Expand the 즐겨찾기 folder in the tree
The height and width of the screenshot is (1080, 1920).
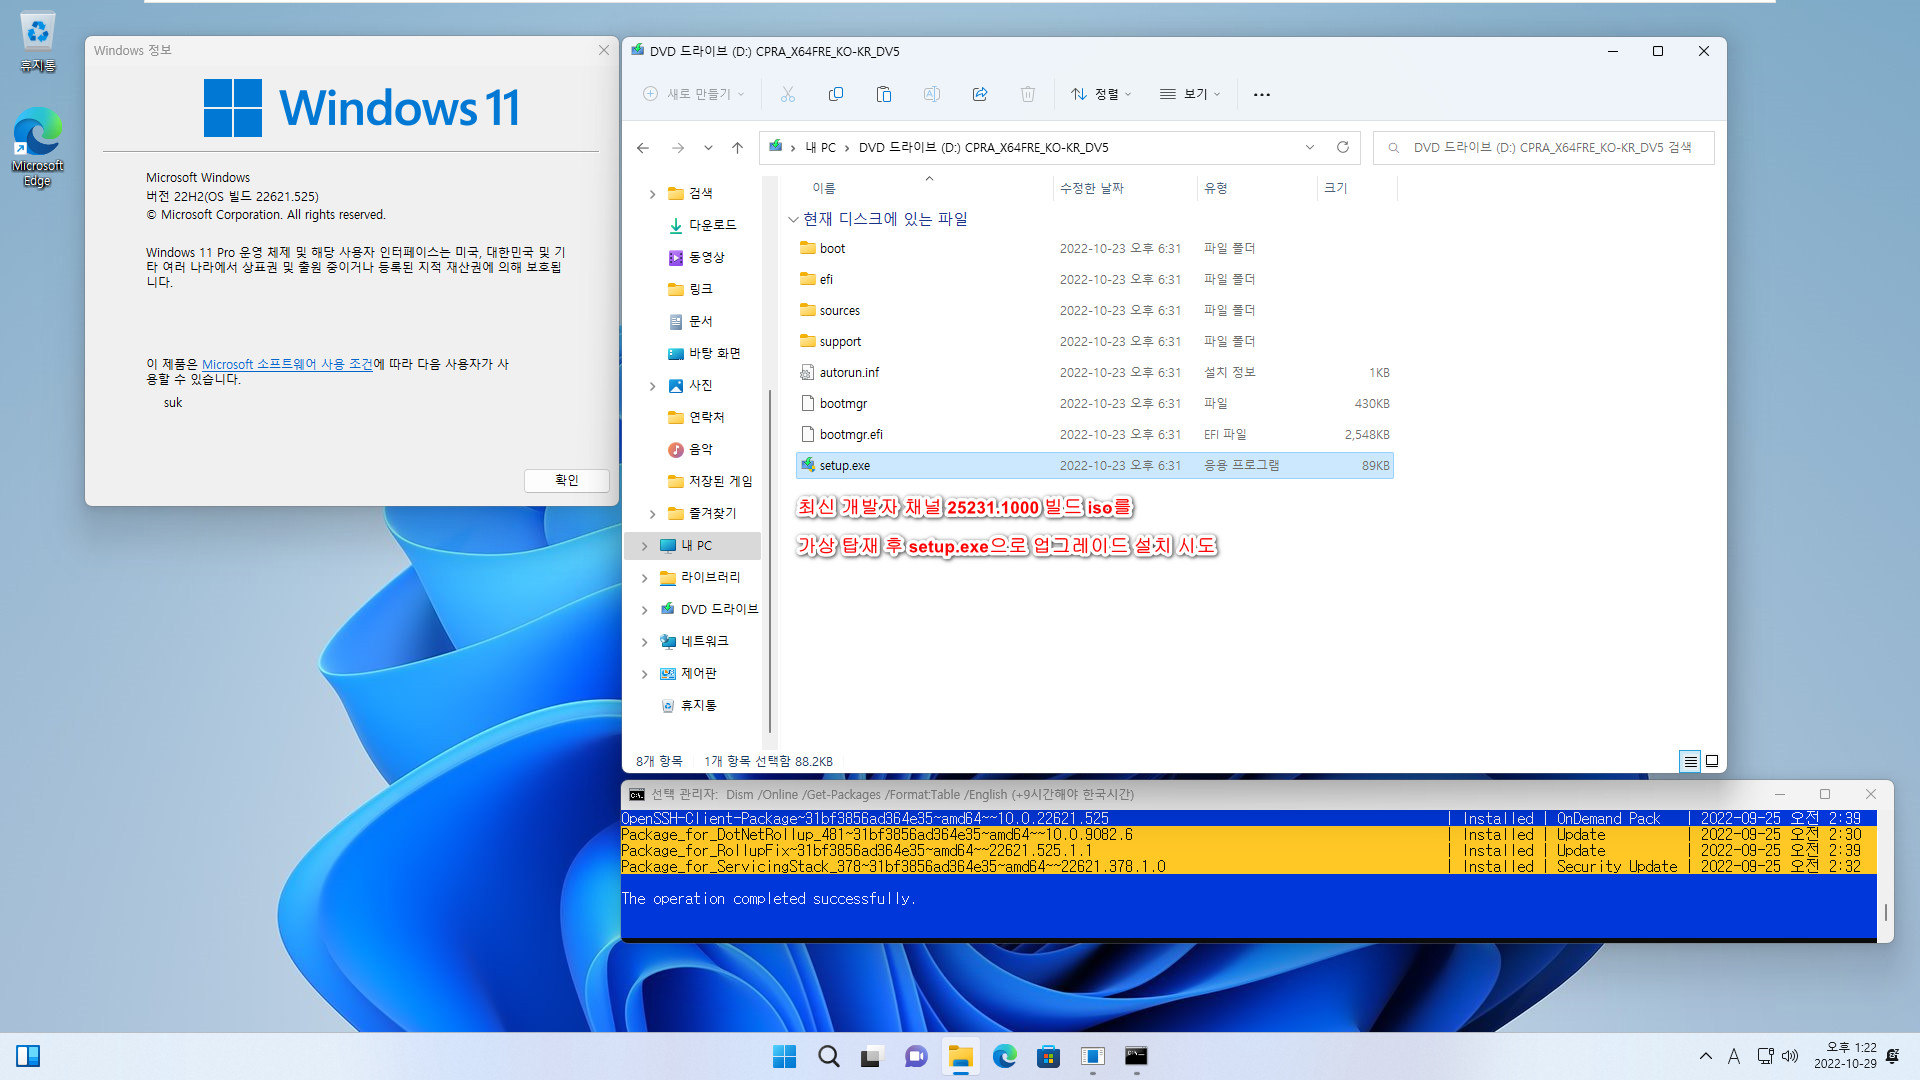pyautogui.click(x=652, y=514)
